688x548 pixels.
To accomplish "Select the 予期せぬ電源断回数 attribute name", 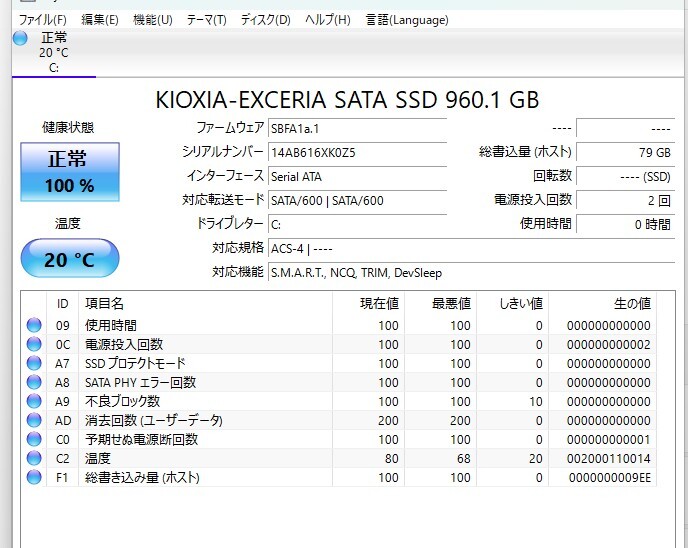I will coord(141,439).
